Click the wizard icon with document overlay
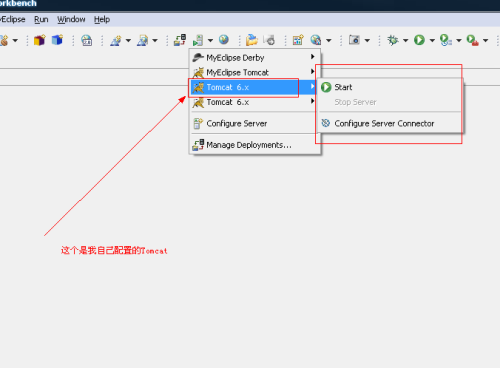The width and height of the screenshot is (500, 368). click(142, 40)
